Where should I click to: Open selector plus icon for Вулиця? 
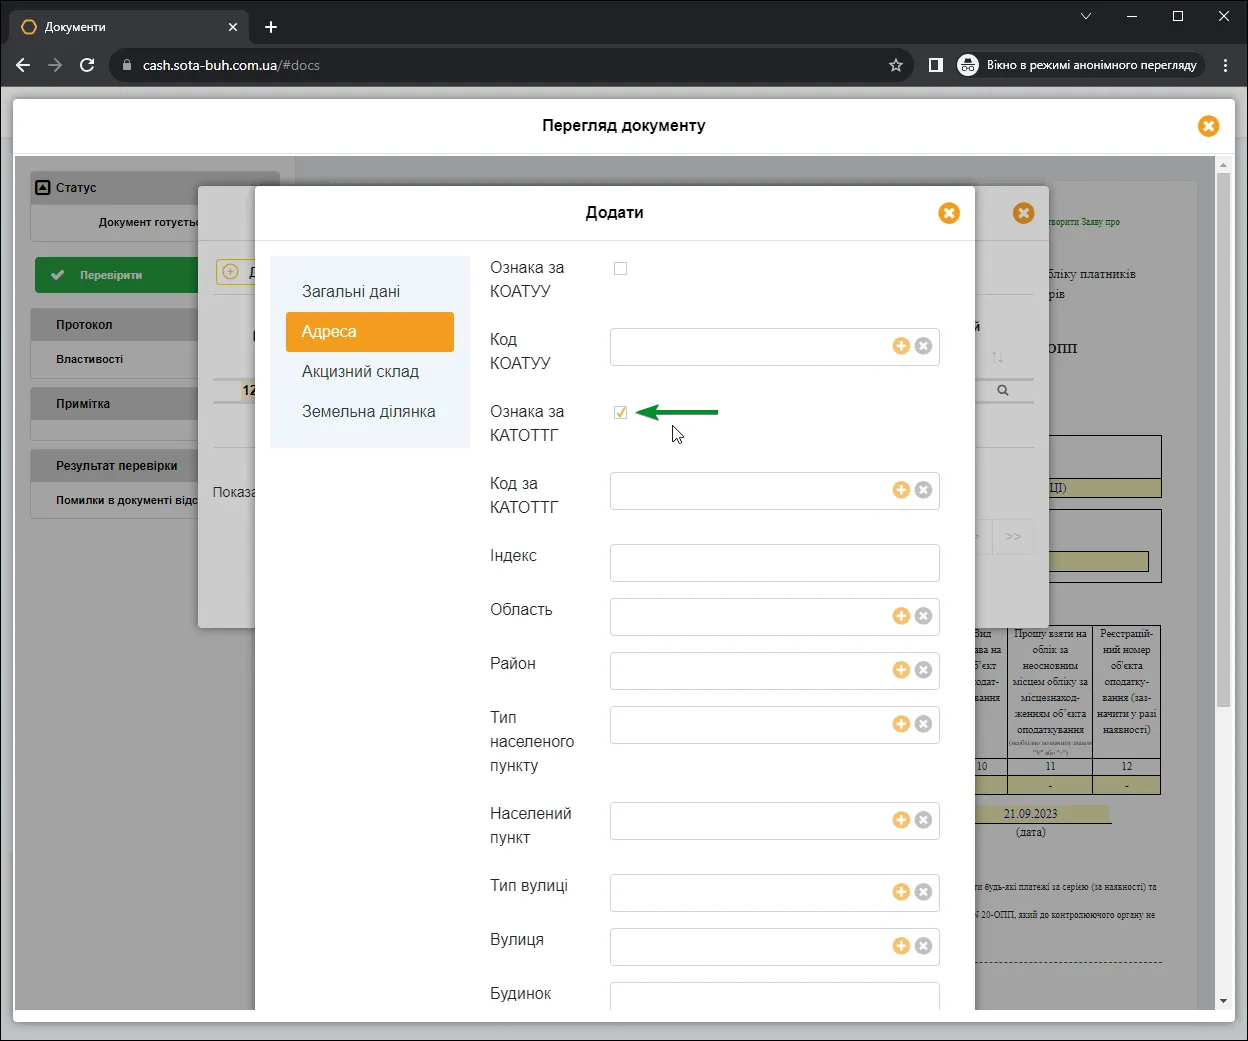901,946
